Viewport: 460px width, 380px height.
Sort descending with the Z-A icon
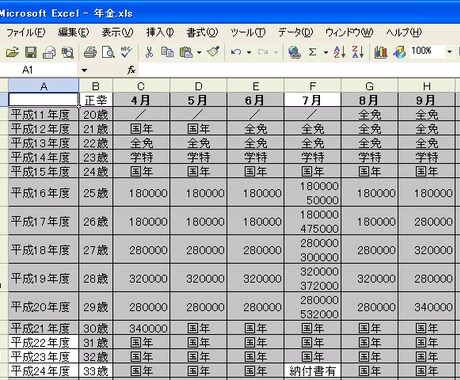[358, 52]
